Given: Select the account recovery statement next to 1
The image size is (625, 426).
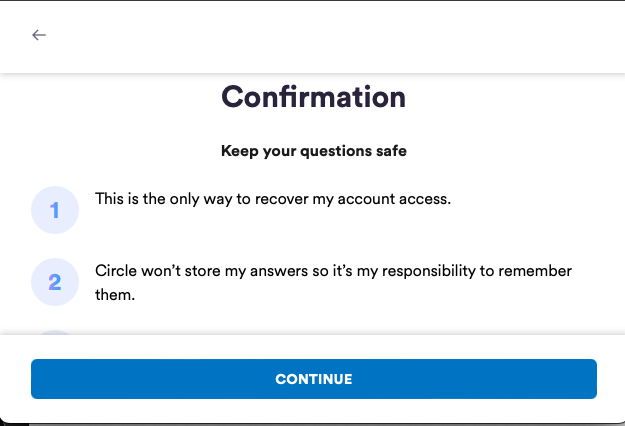Looking at the screenshot, I should point(273,199).
